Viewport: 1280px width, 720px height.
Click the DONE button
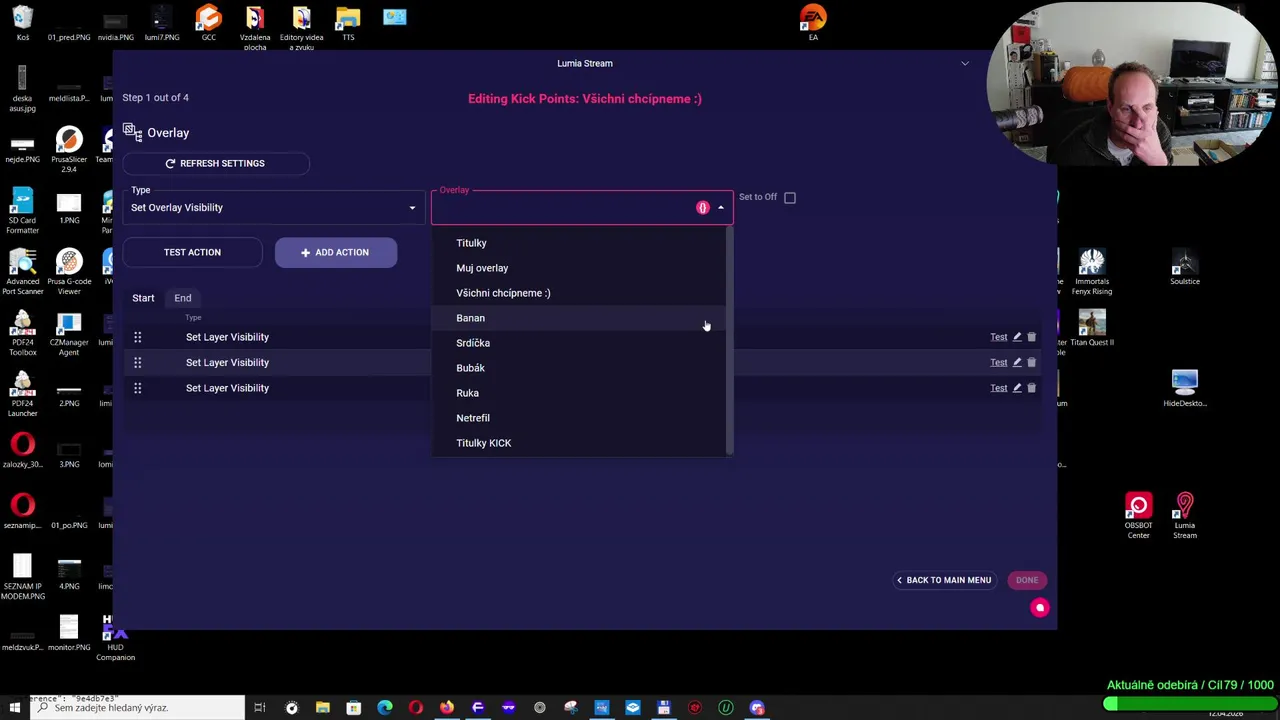(1027, 580)
